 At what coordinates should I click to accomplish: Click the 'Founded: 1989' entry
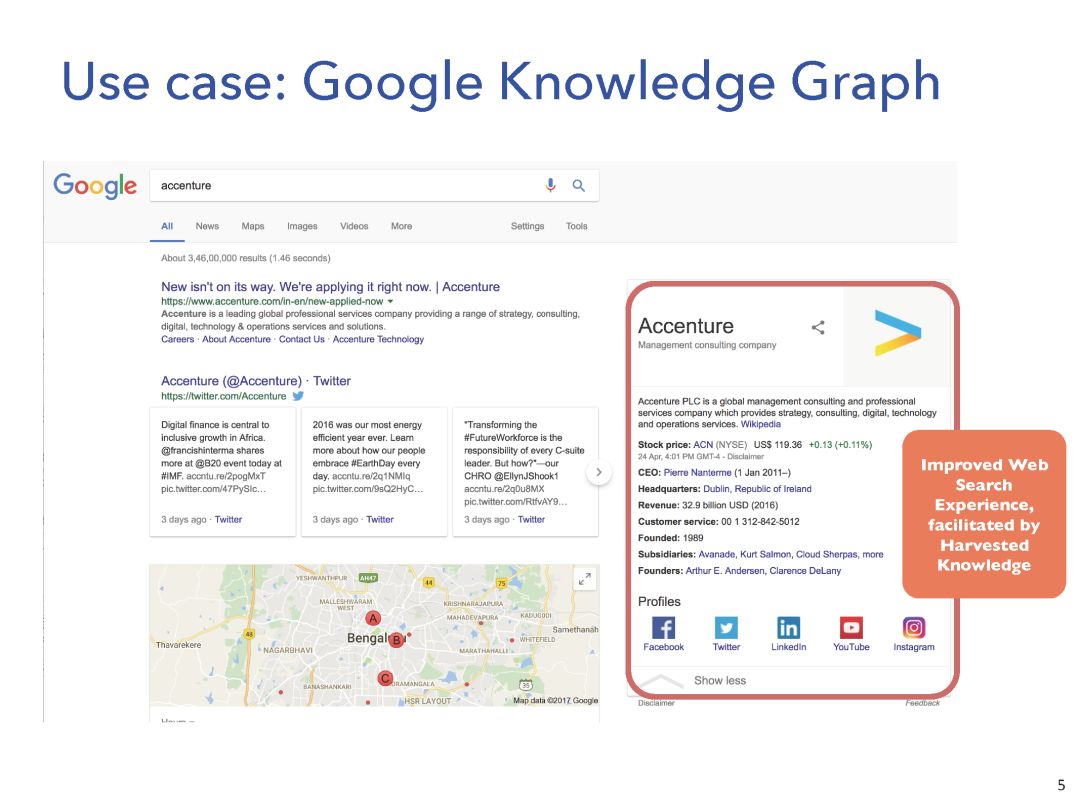(x=670, y=538)
